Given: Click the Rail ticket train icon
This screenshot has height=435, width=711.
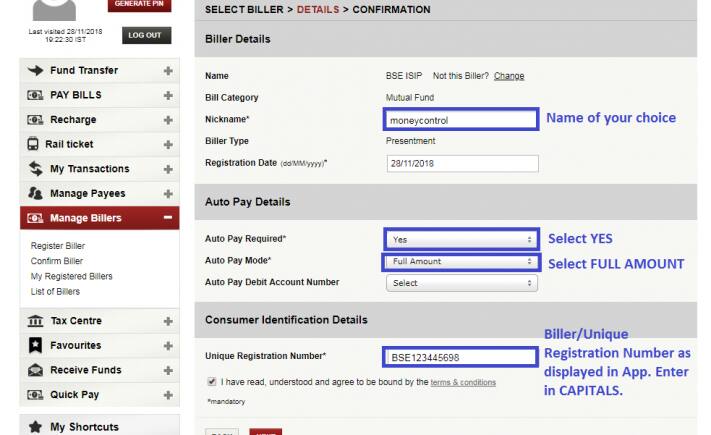Looking at the screenshot, I should (33, 144).
